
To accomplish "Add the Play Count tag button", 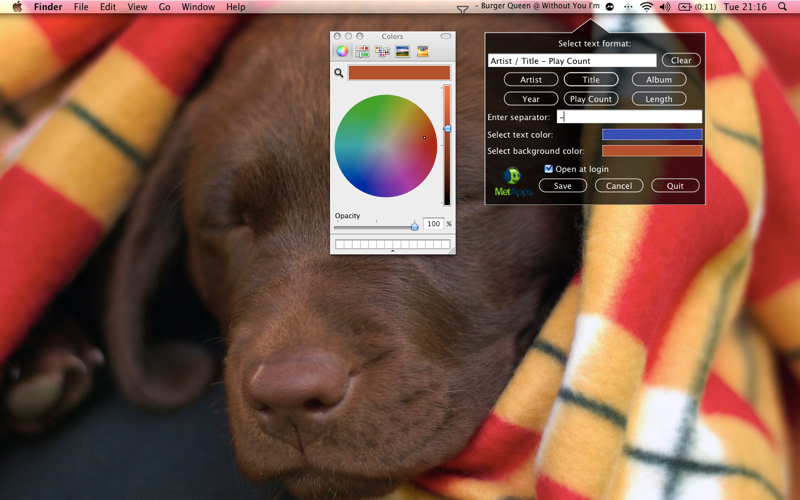I will (591, 99).
